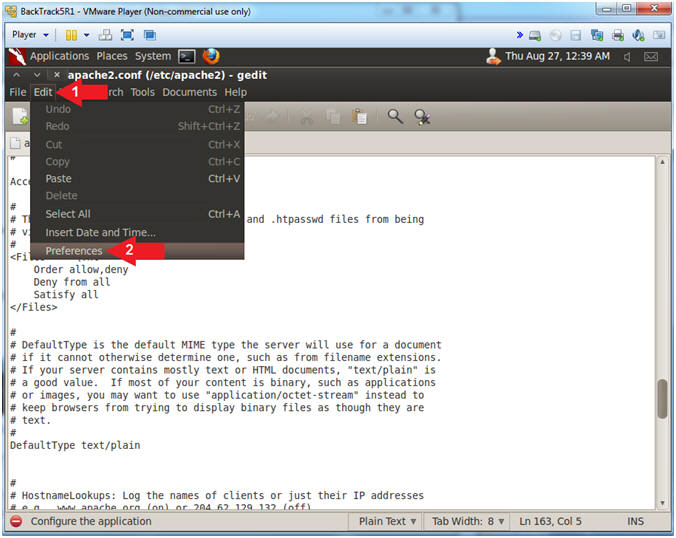The height and width of the screenshot is (538, 676).
Task: Choose Cut from the Edit menu
Action: 137,145
